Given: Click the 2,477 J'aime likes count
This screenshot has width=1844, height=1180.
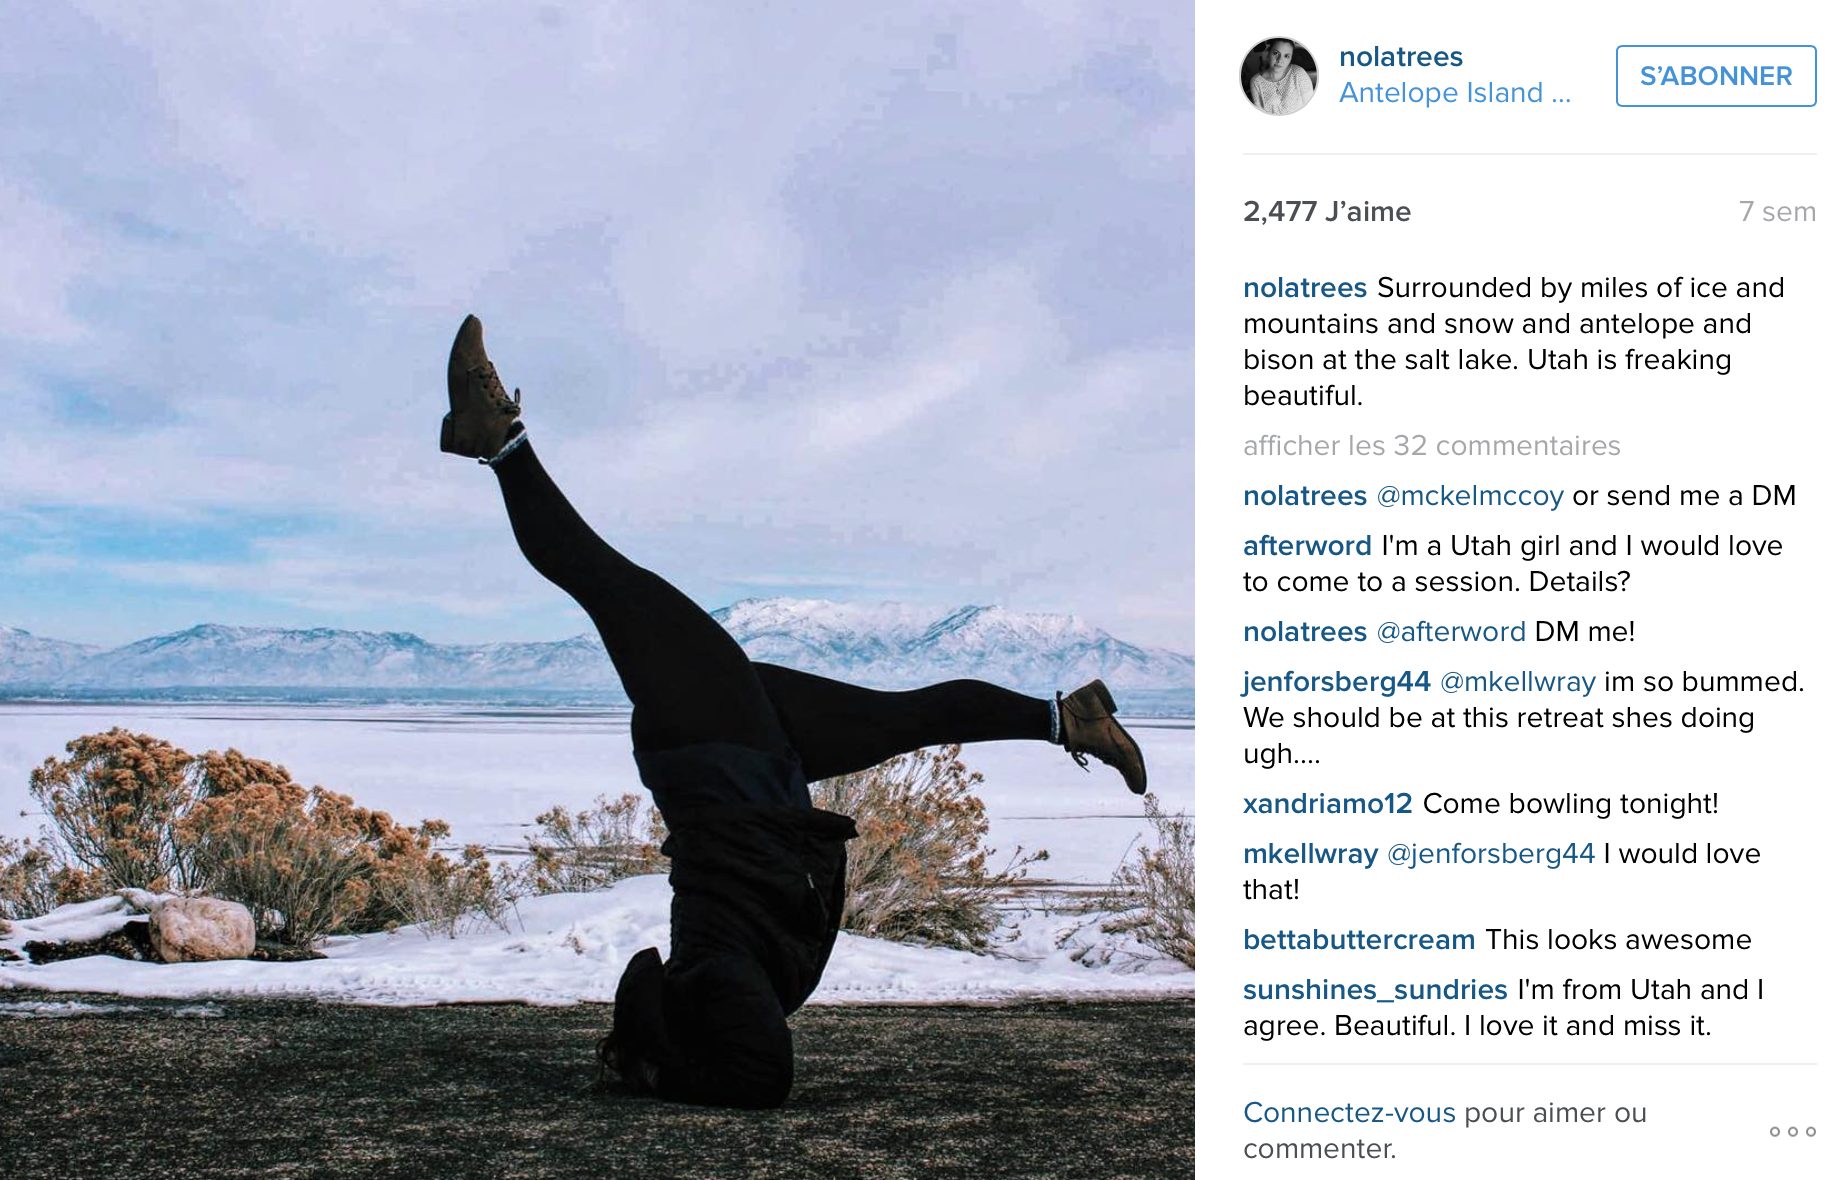Looking at the screenshot, I should 1327,212.
